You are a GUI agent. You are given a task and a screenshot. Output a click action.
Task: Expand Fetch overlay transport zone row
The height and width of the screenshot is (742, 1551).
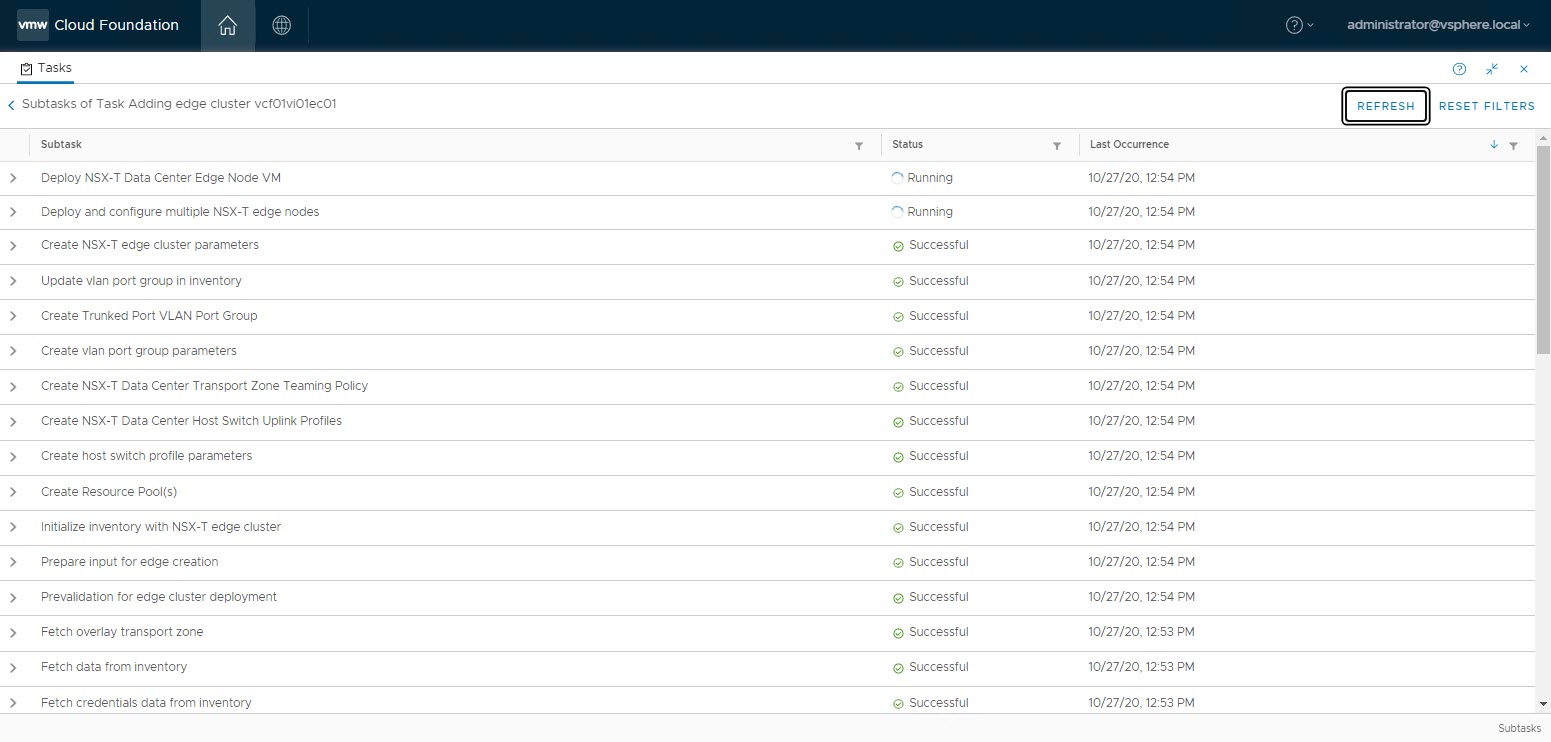[13, 632]
